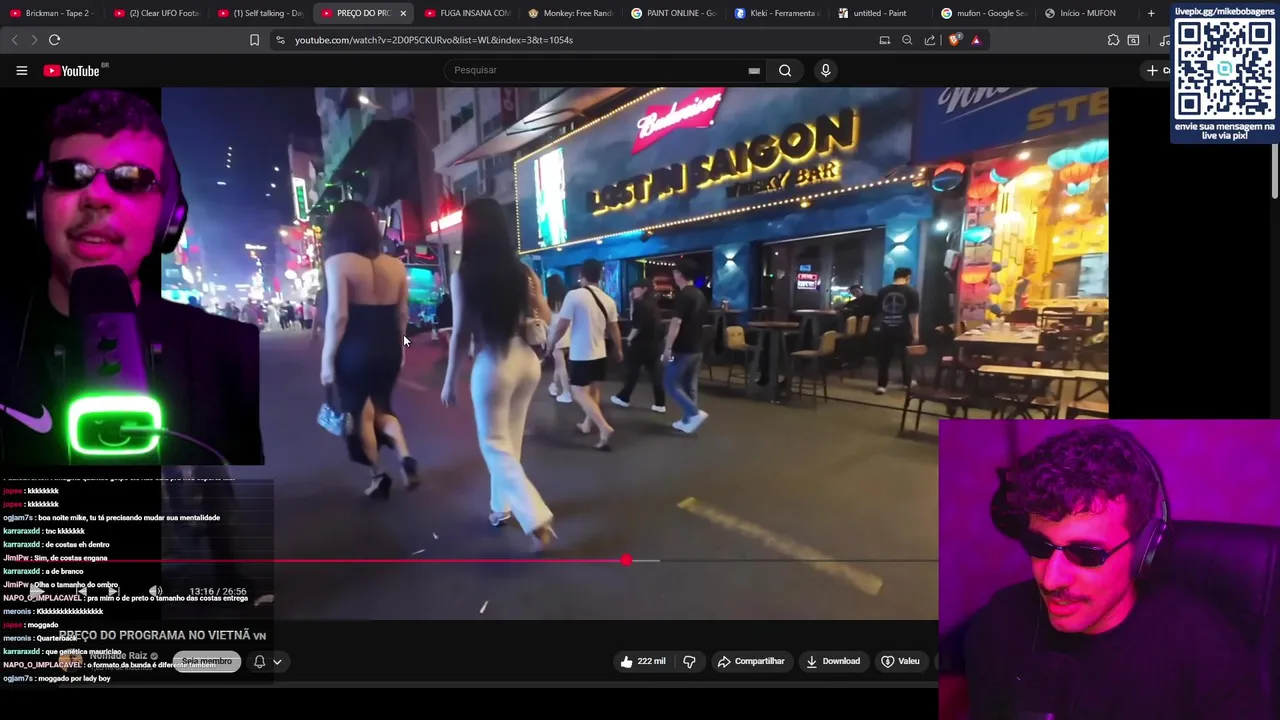Open the YouTube hamburger guide menu
This screenshot has width=1280, height=720.
pyautogui.click(x=21, y=70)
